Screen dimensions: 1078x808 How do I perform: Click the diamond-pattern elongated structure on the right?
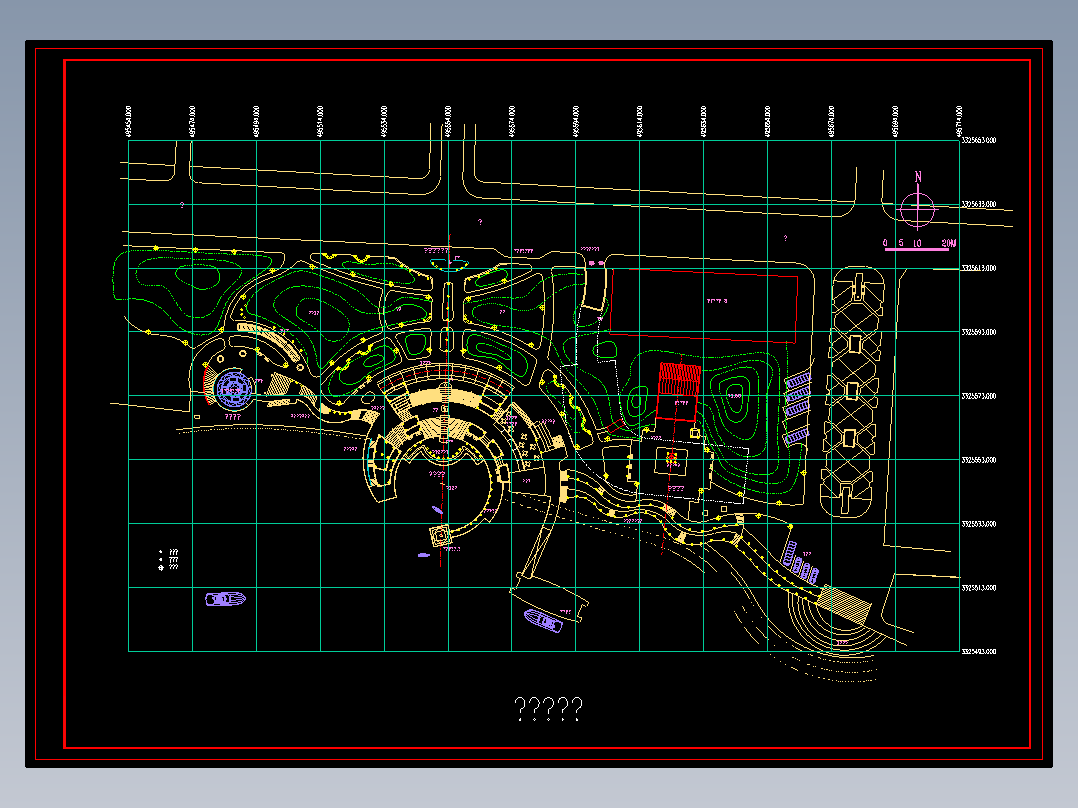[852, 391]
